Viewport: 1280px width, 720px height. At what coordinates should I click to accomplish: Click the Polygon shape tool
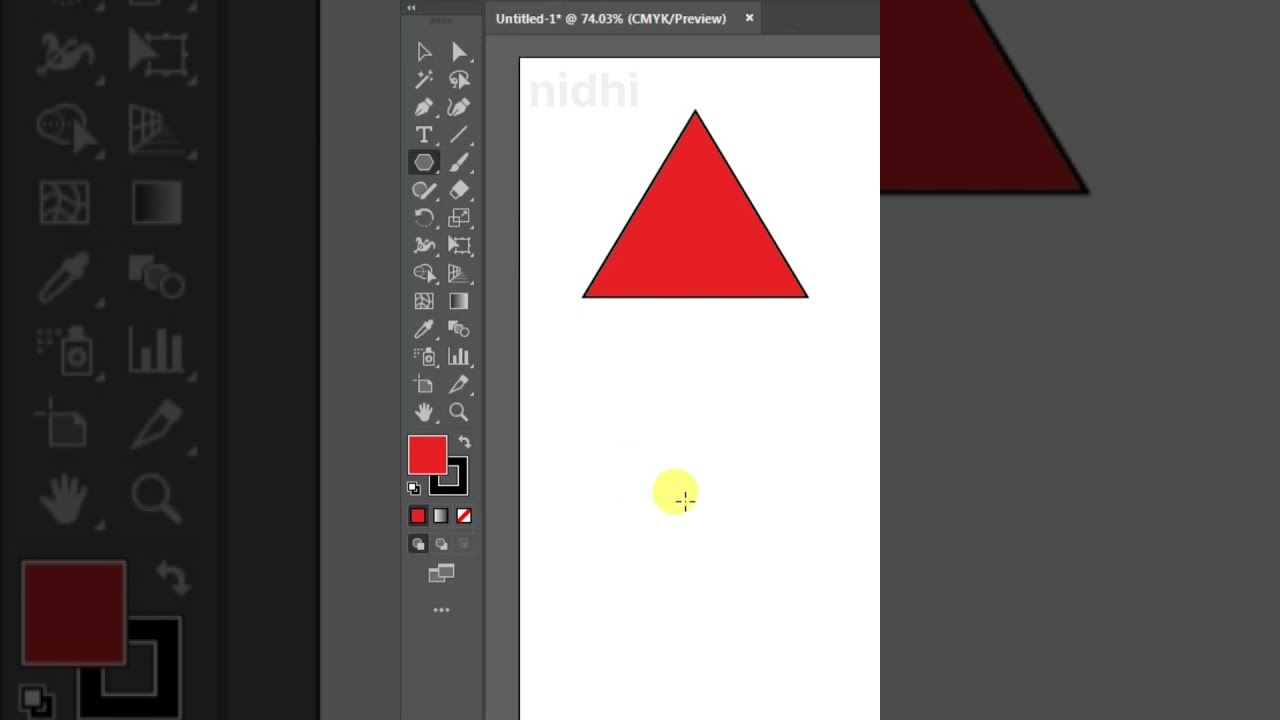click(x=424, y=162)
